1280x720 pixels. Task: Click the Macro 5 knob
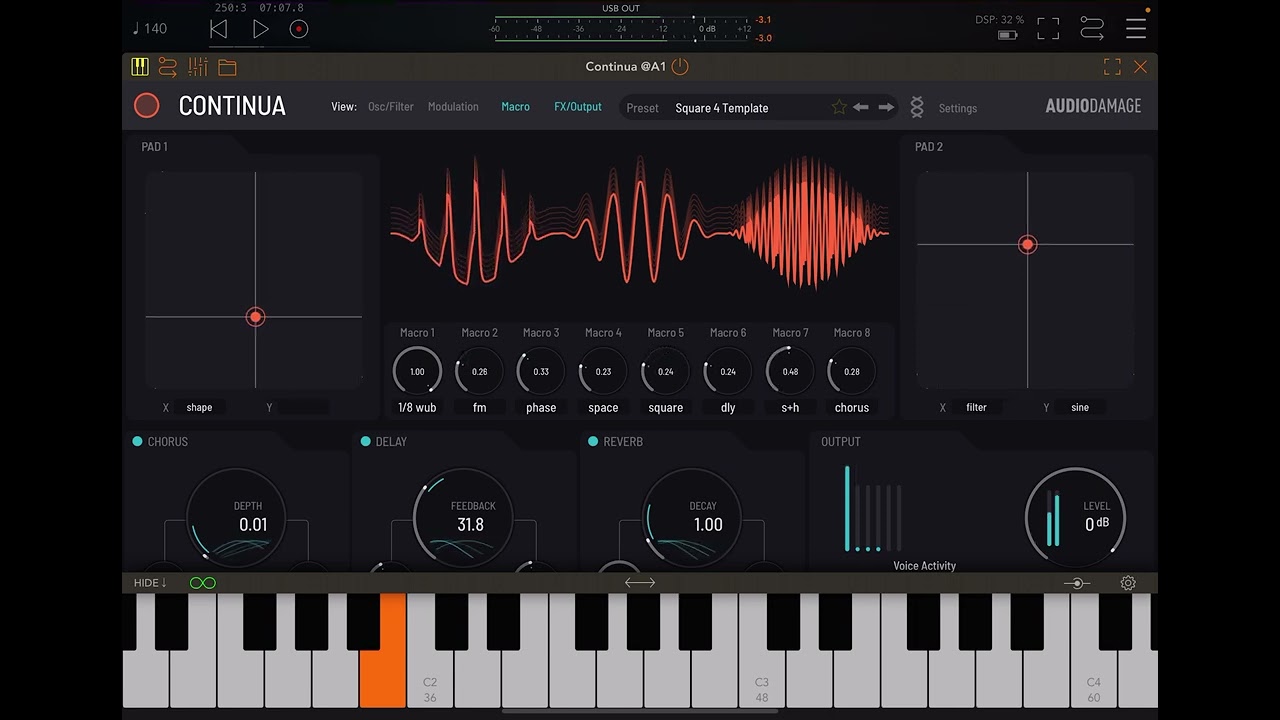point(666,371)
